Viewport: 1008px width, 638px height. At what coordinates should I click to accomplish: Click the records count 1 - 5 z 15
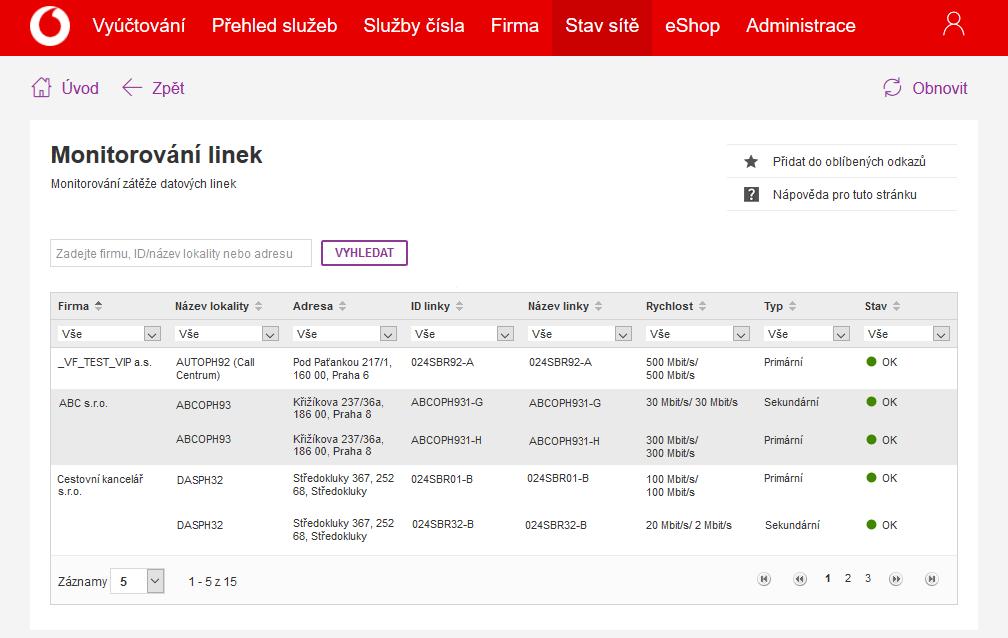point(212,581)
